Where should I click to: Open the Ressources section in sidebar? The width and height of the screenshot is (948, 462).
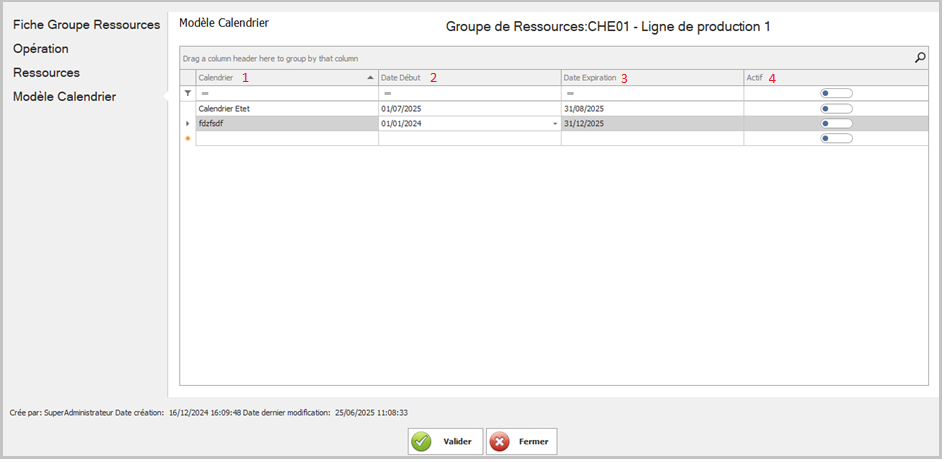pyautogui.click(x=46, y=73)
